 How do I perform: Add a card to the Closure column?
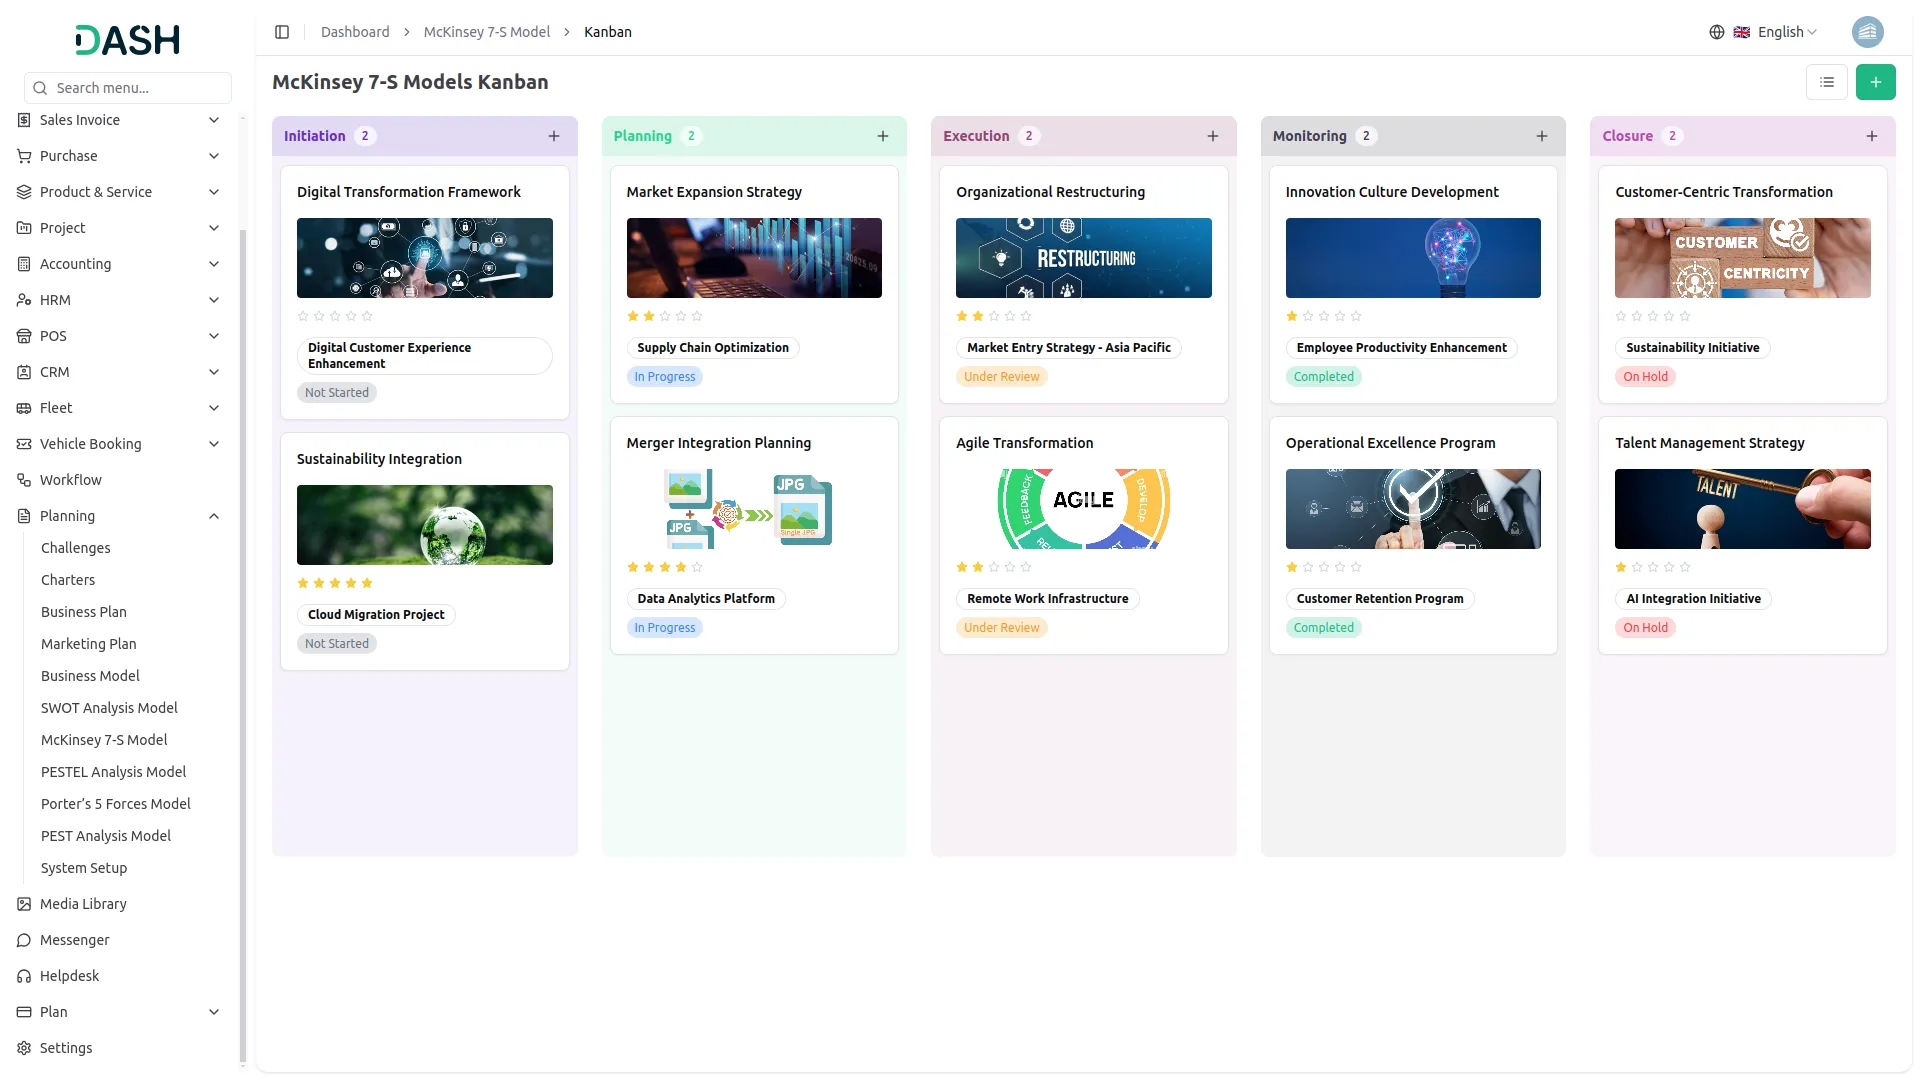(1871, 136)
